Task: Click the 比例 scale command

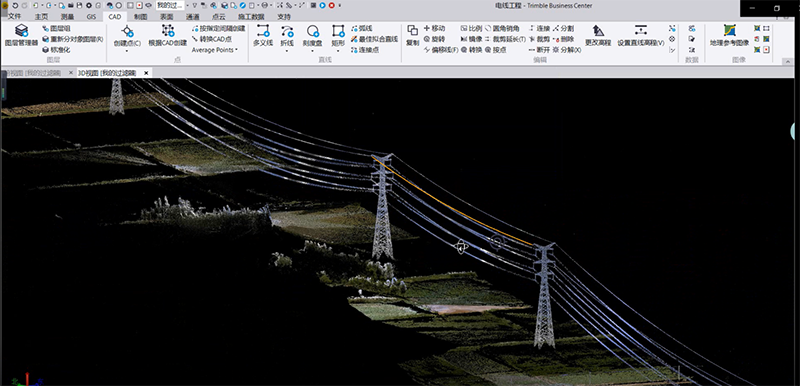Action: pyautogui.click(x=471, y=28)
